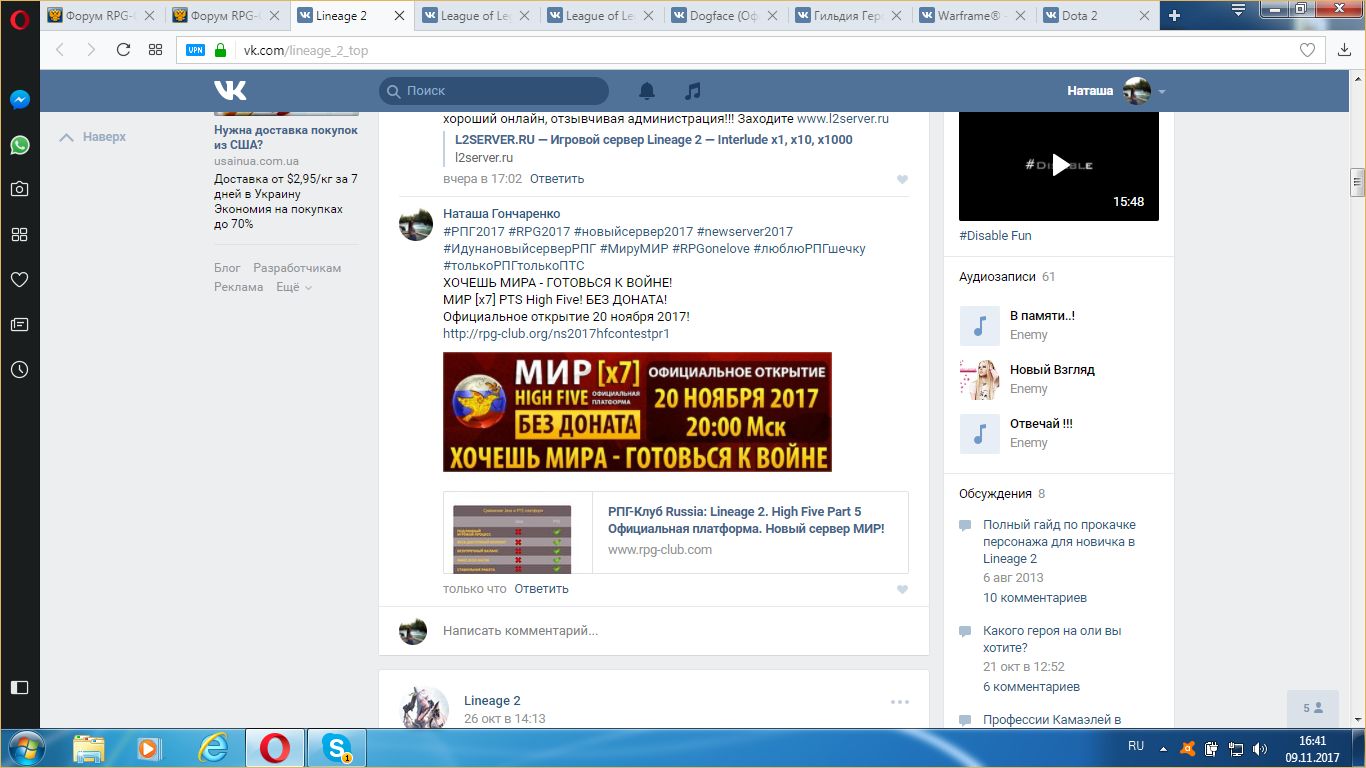The image size is (1366, 768).
Task: Click the Opera snapshot camera icon
Action: 19,189
